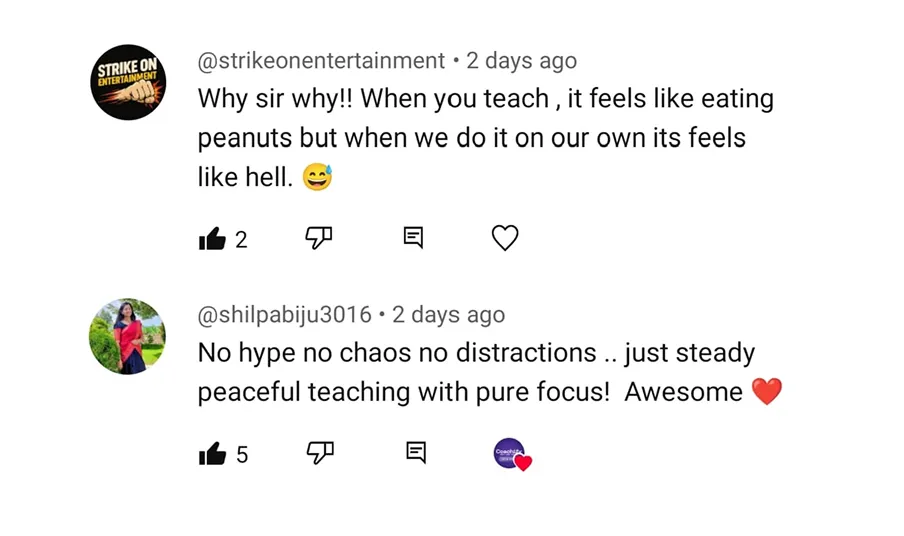
Task: Open the @shilpabiju3016 profile picture
Action: coord(128,336)
